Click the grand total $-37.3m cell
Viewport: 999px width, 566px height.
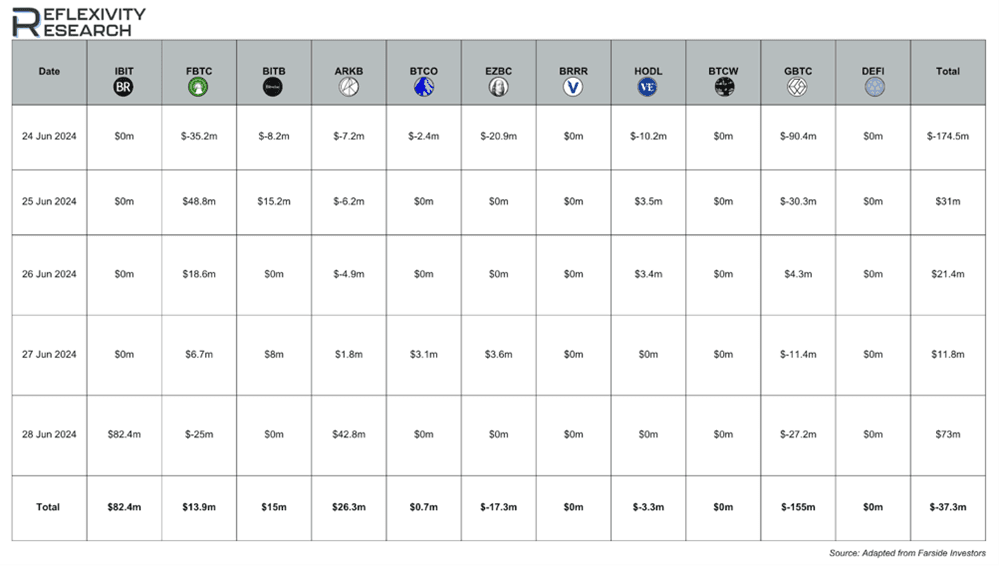pyautogui.click(x=947, y=507)
